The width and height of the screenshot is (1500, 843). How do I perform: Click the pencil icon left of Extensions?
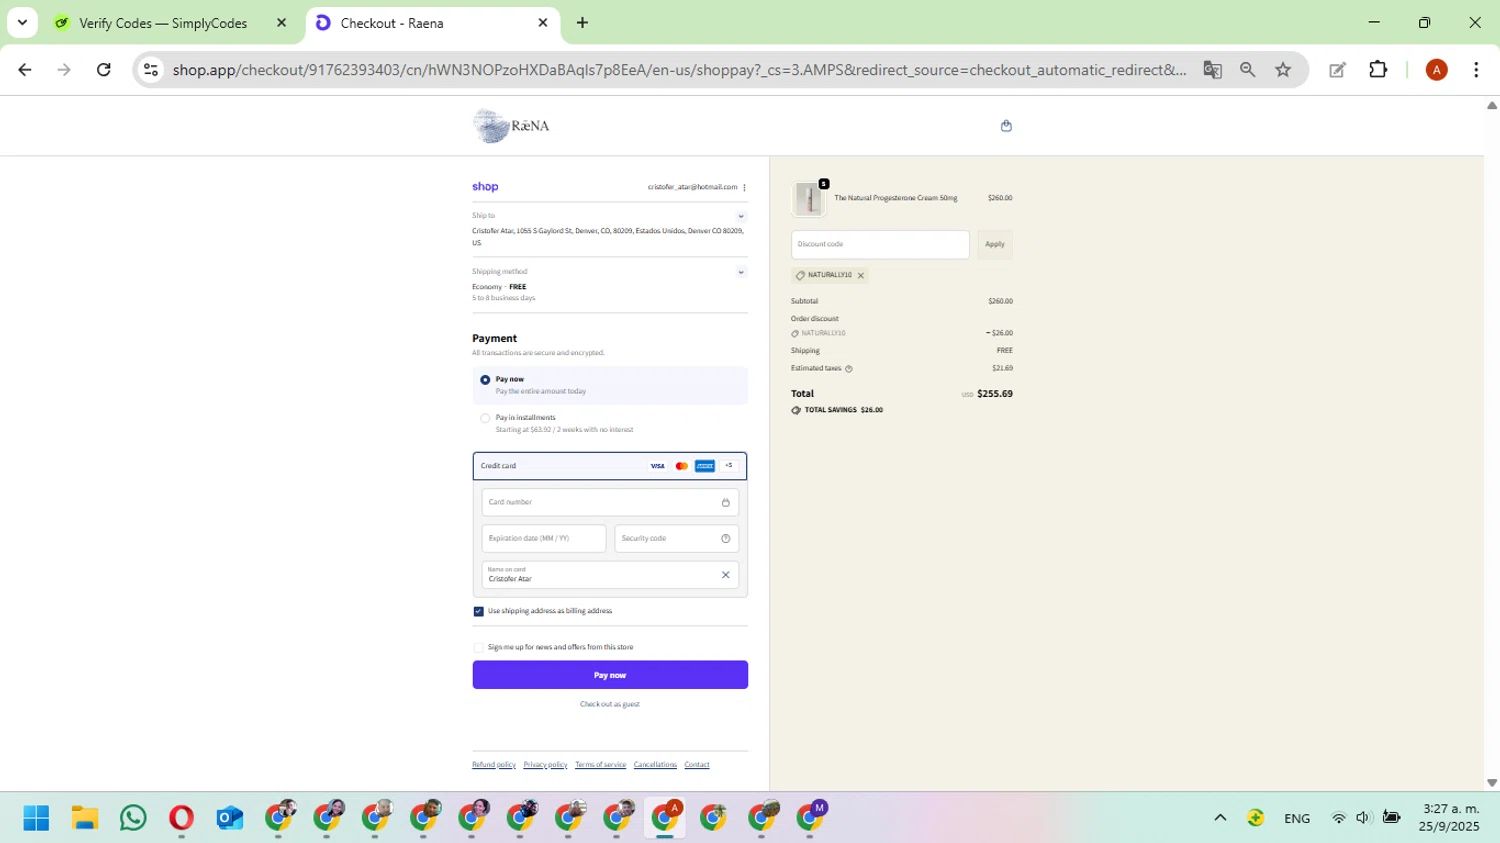coord(1337,70)
